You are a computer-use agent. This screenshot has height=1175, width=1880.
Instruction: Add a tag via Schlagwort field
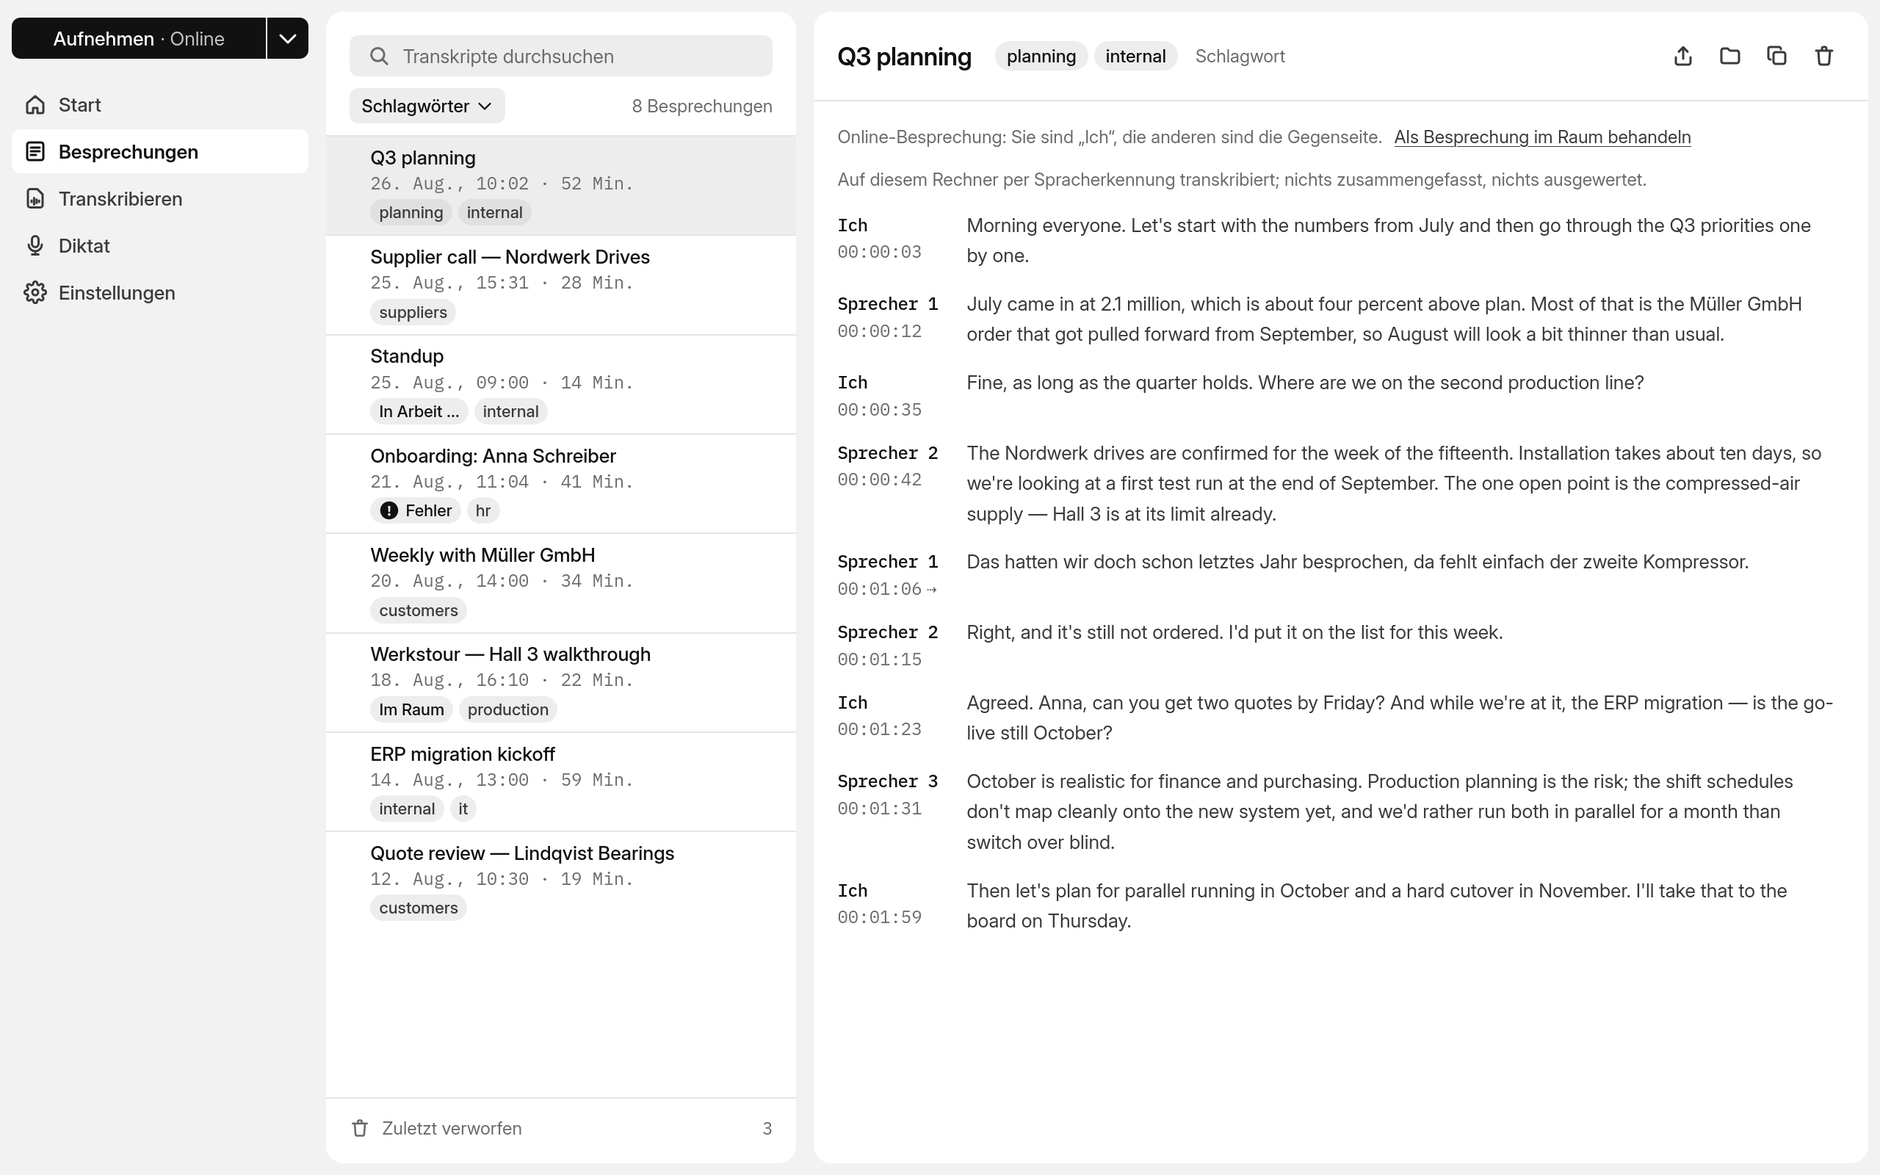click(1240, 56)
